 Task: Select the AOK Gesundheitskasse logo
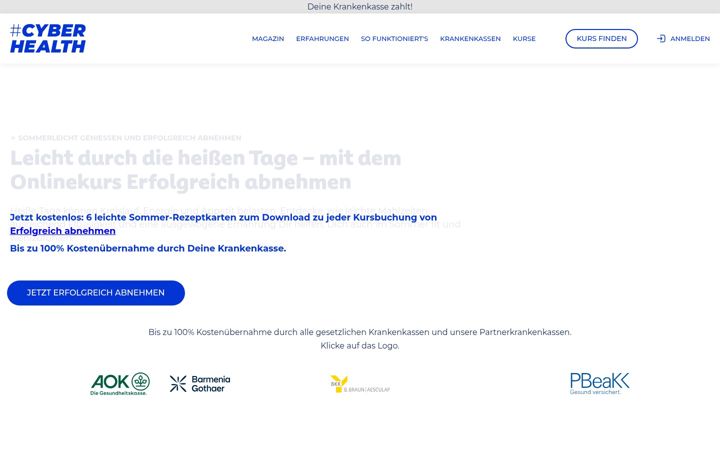(120, 384)
